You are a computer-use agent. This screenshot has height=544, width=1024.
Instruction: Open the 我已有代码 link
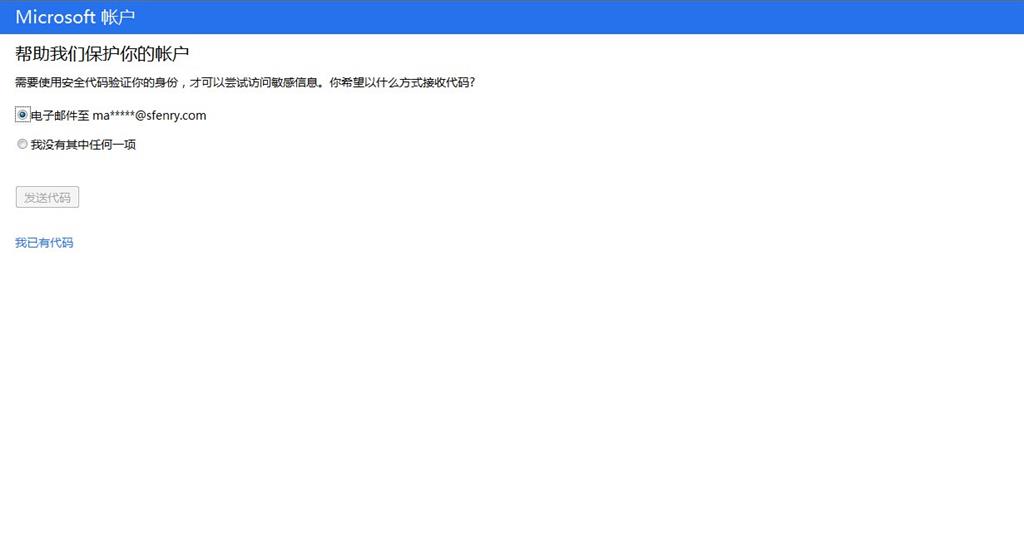click(x=44, y=243)
